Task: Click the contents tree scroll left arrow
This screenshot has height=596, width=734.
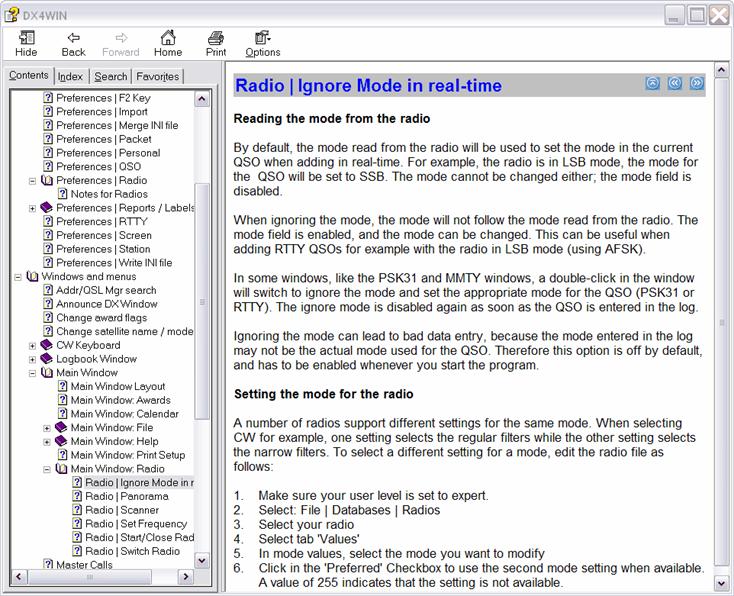Action: [19, 576]
